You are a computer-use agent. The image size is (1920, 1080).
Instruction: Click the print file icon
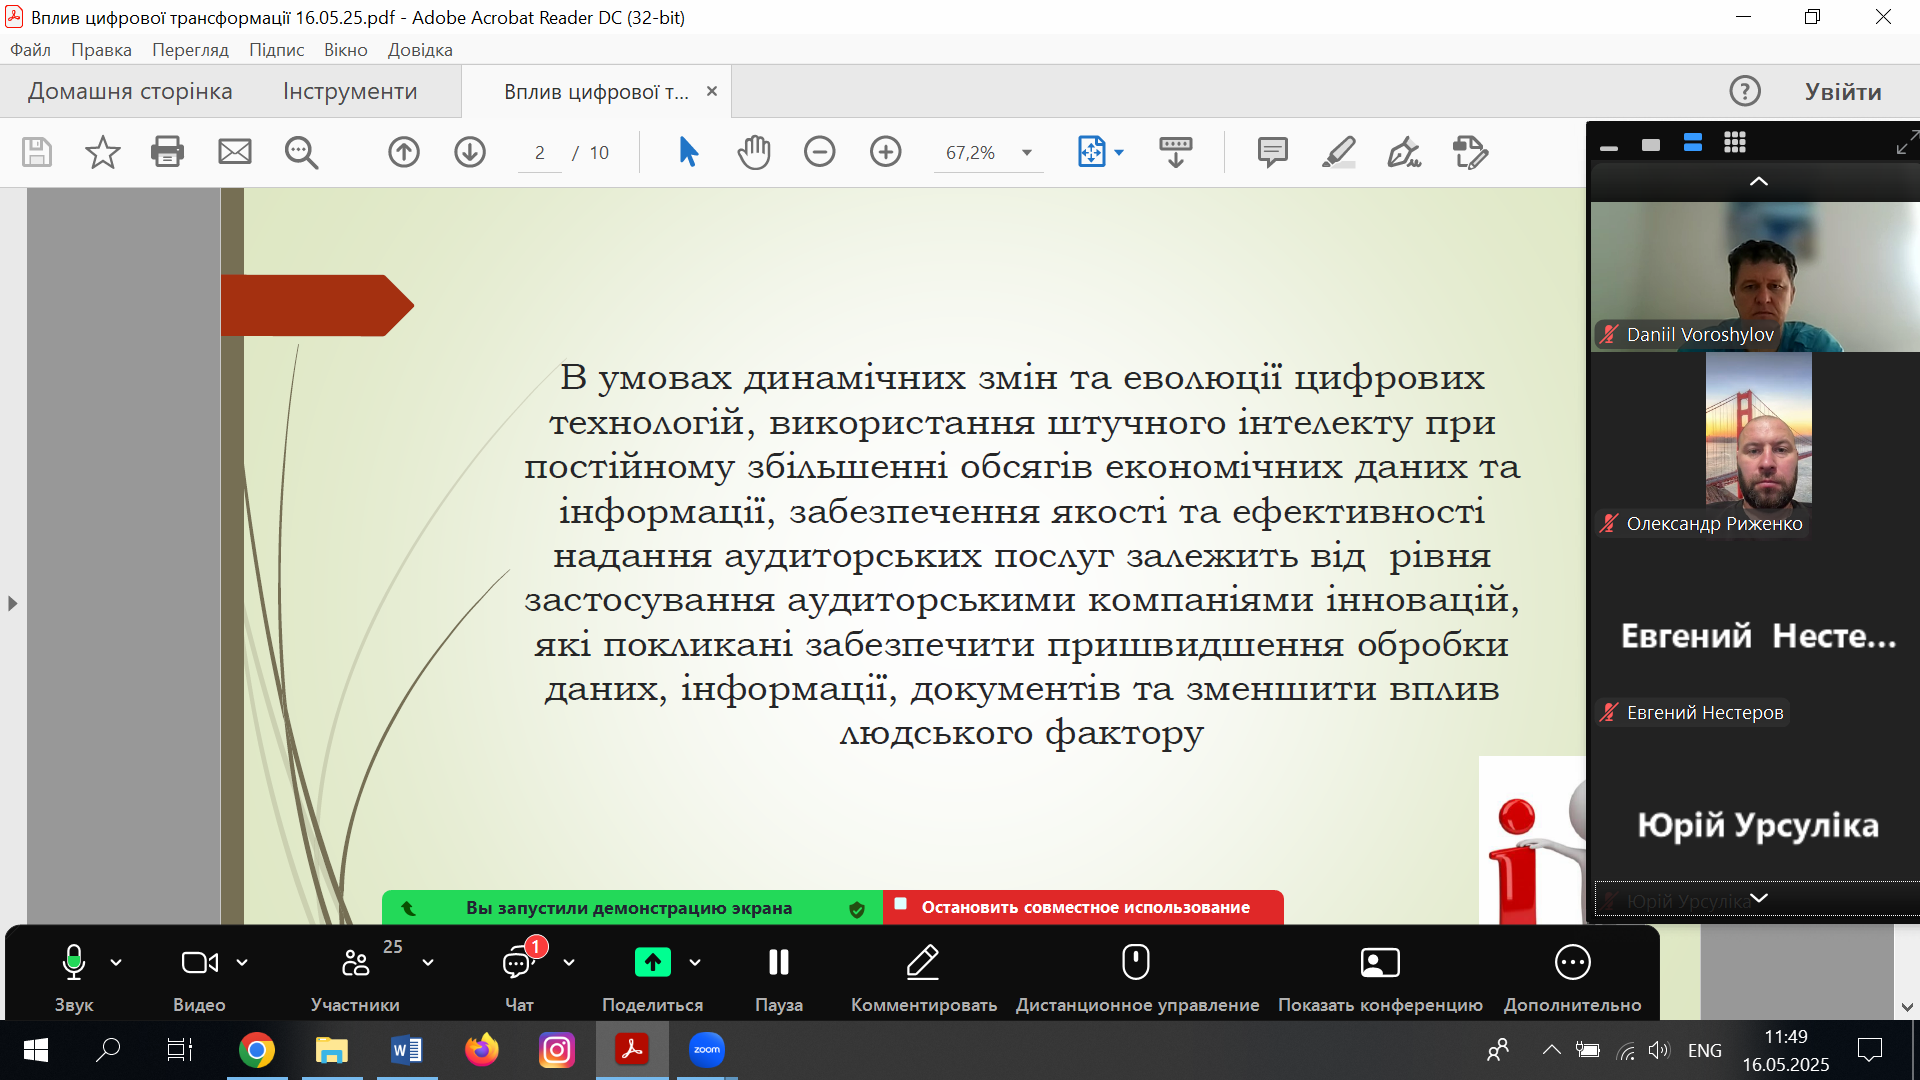coord(167,152)
